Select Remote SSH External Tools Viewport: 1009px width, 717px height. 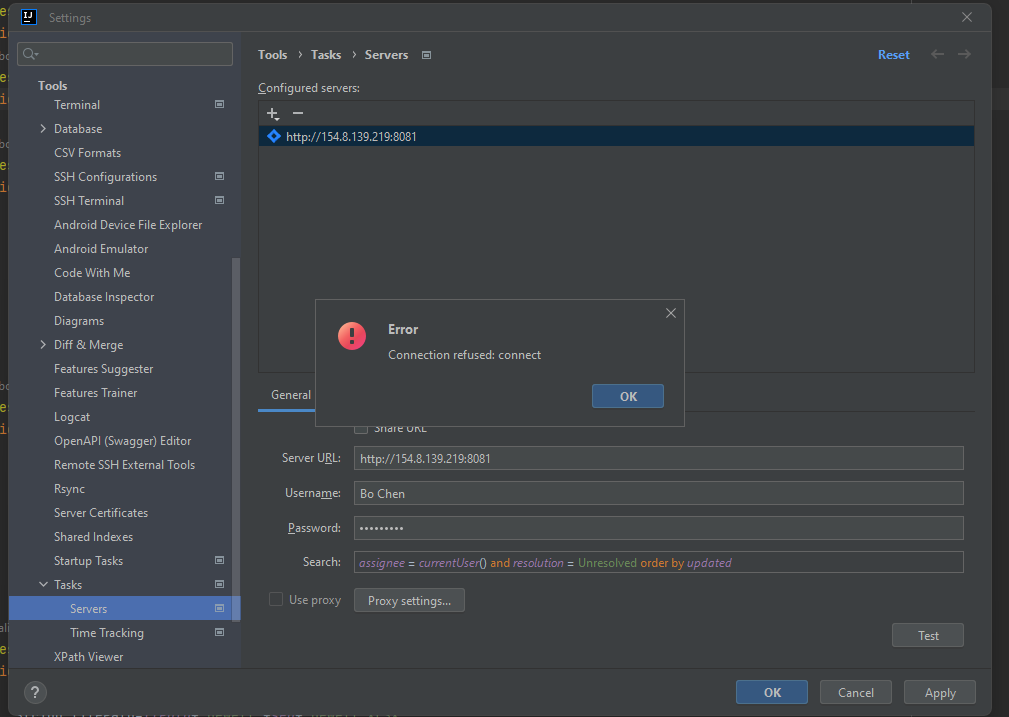point(124,465)
